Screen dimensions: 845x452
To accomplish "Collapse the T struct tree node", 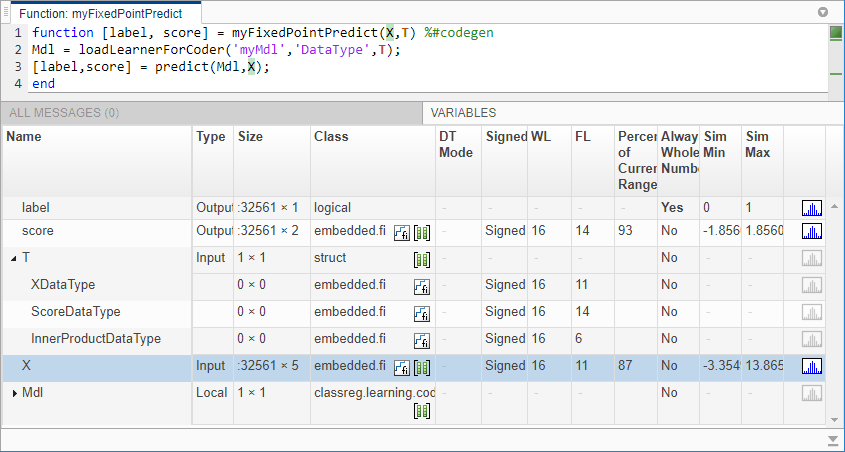I will pos(14,258).
